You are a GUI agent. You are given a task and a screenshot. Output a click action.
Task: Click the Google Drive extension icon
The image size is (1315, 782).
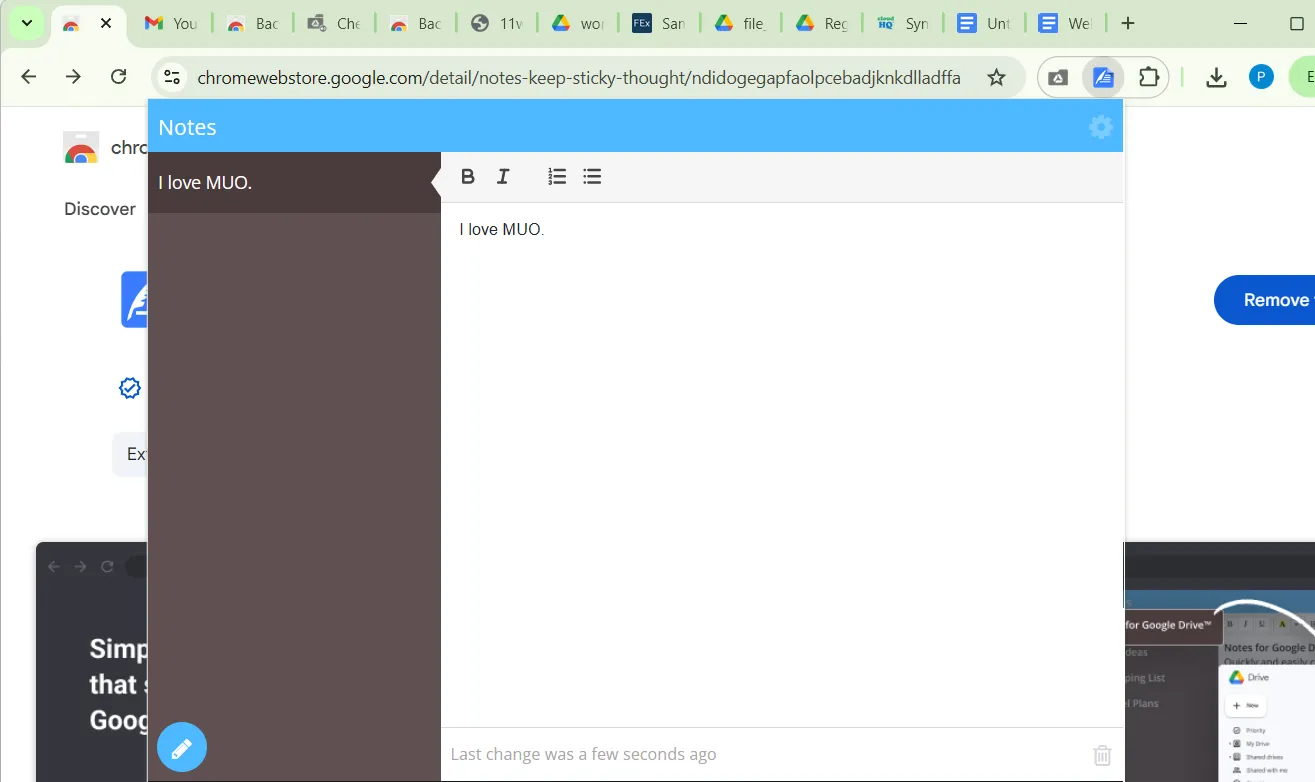1057,76
